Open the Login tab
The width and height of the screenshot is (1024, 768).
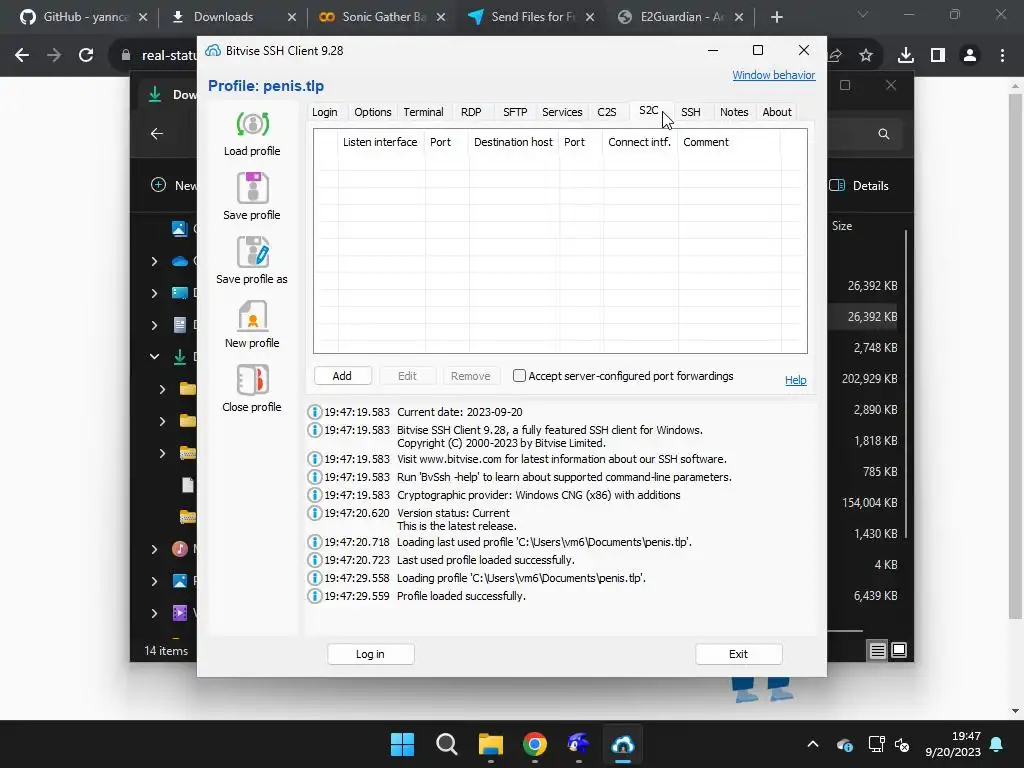coord(325,112)
